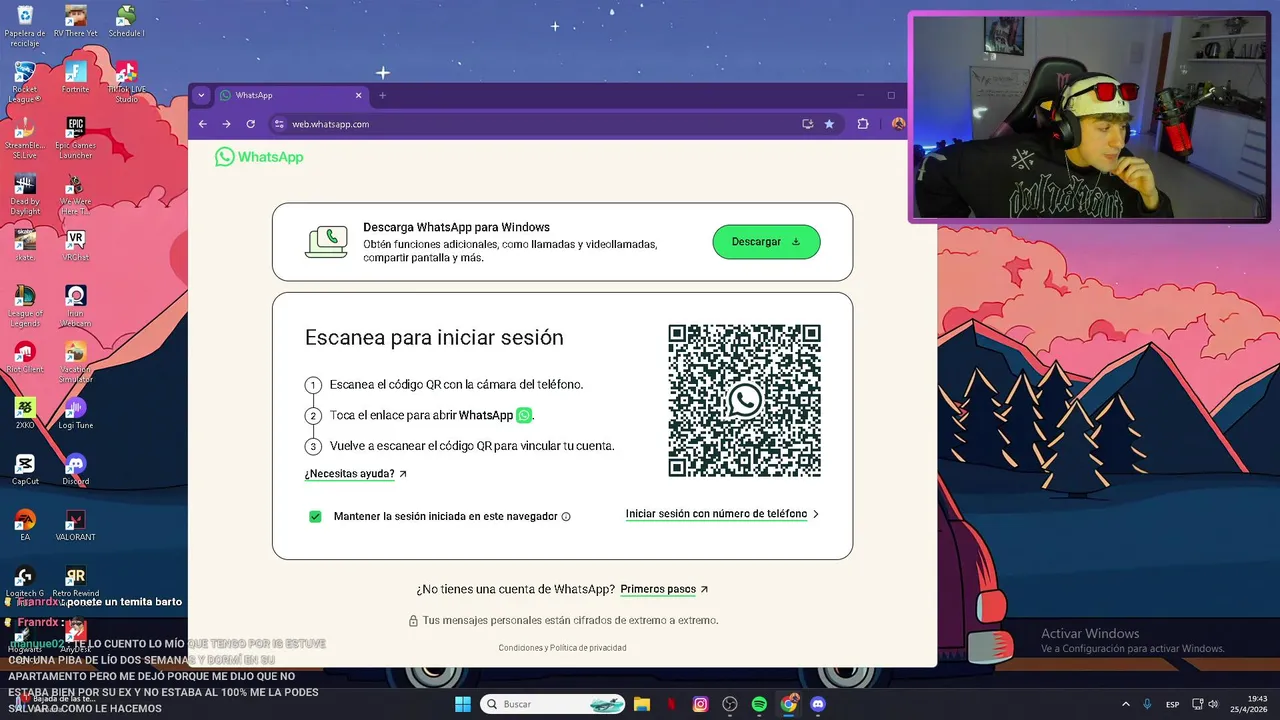Screen dimensions: 1280x720
Task: Click the WhatsApp login QR code
Action: 744,400
